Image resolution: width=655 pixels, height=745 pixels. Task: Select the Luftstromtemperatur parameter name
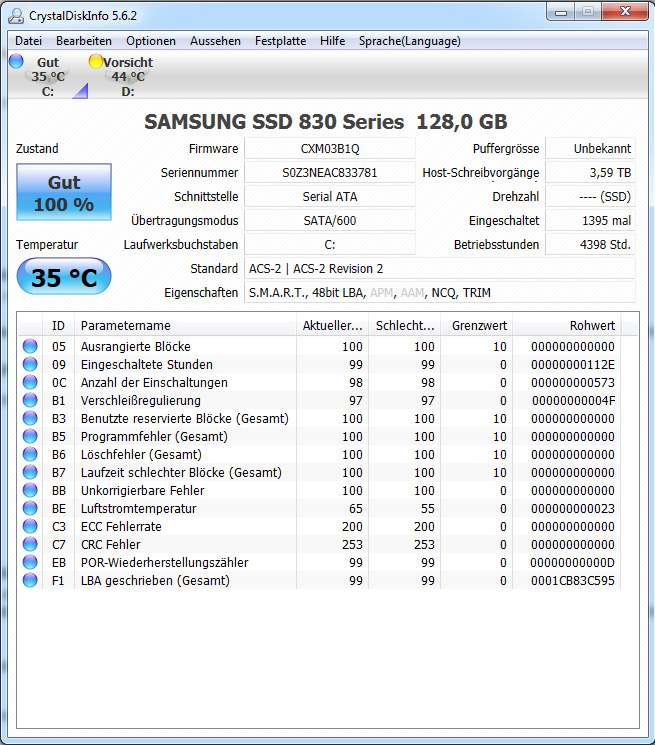pos(138,508)
